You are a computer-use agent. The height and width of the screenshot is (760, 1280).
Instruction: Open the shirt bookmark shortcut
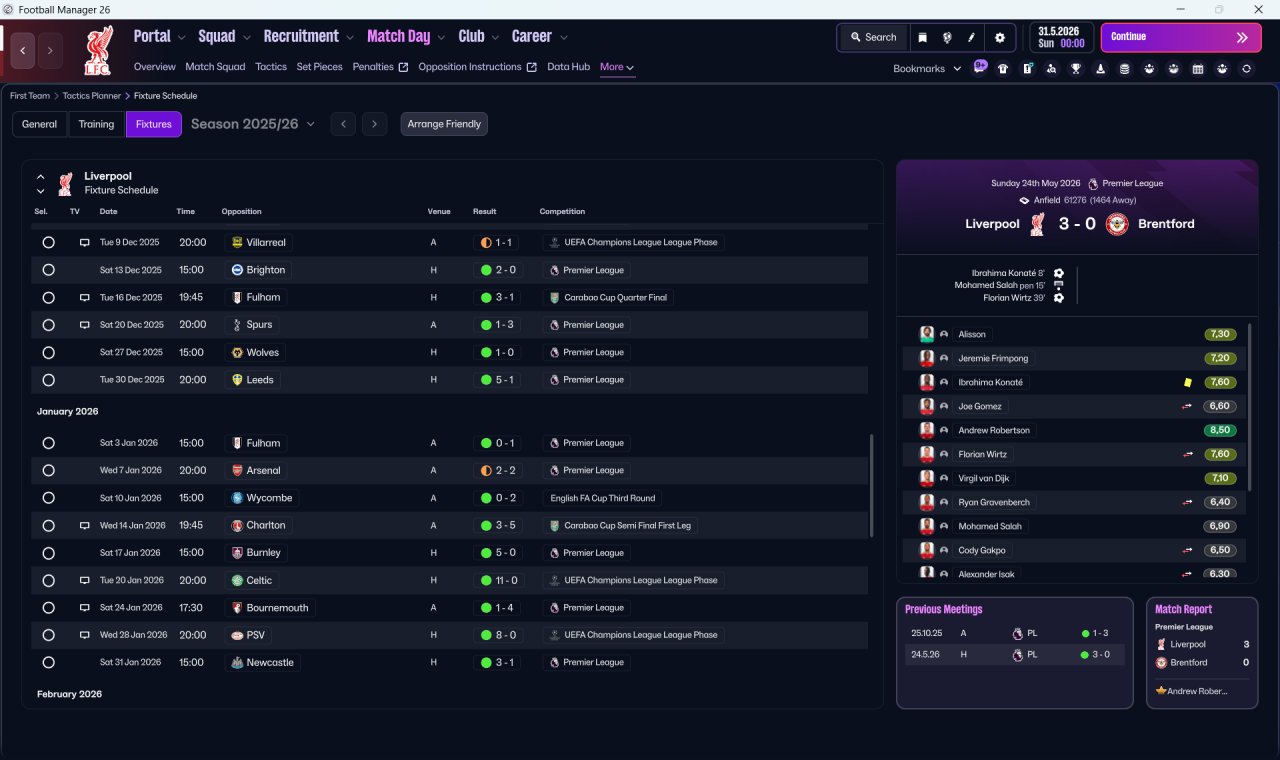pyautogui.click(x=1003, y=69)
